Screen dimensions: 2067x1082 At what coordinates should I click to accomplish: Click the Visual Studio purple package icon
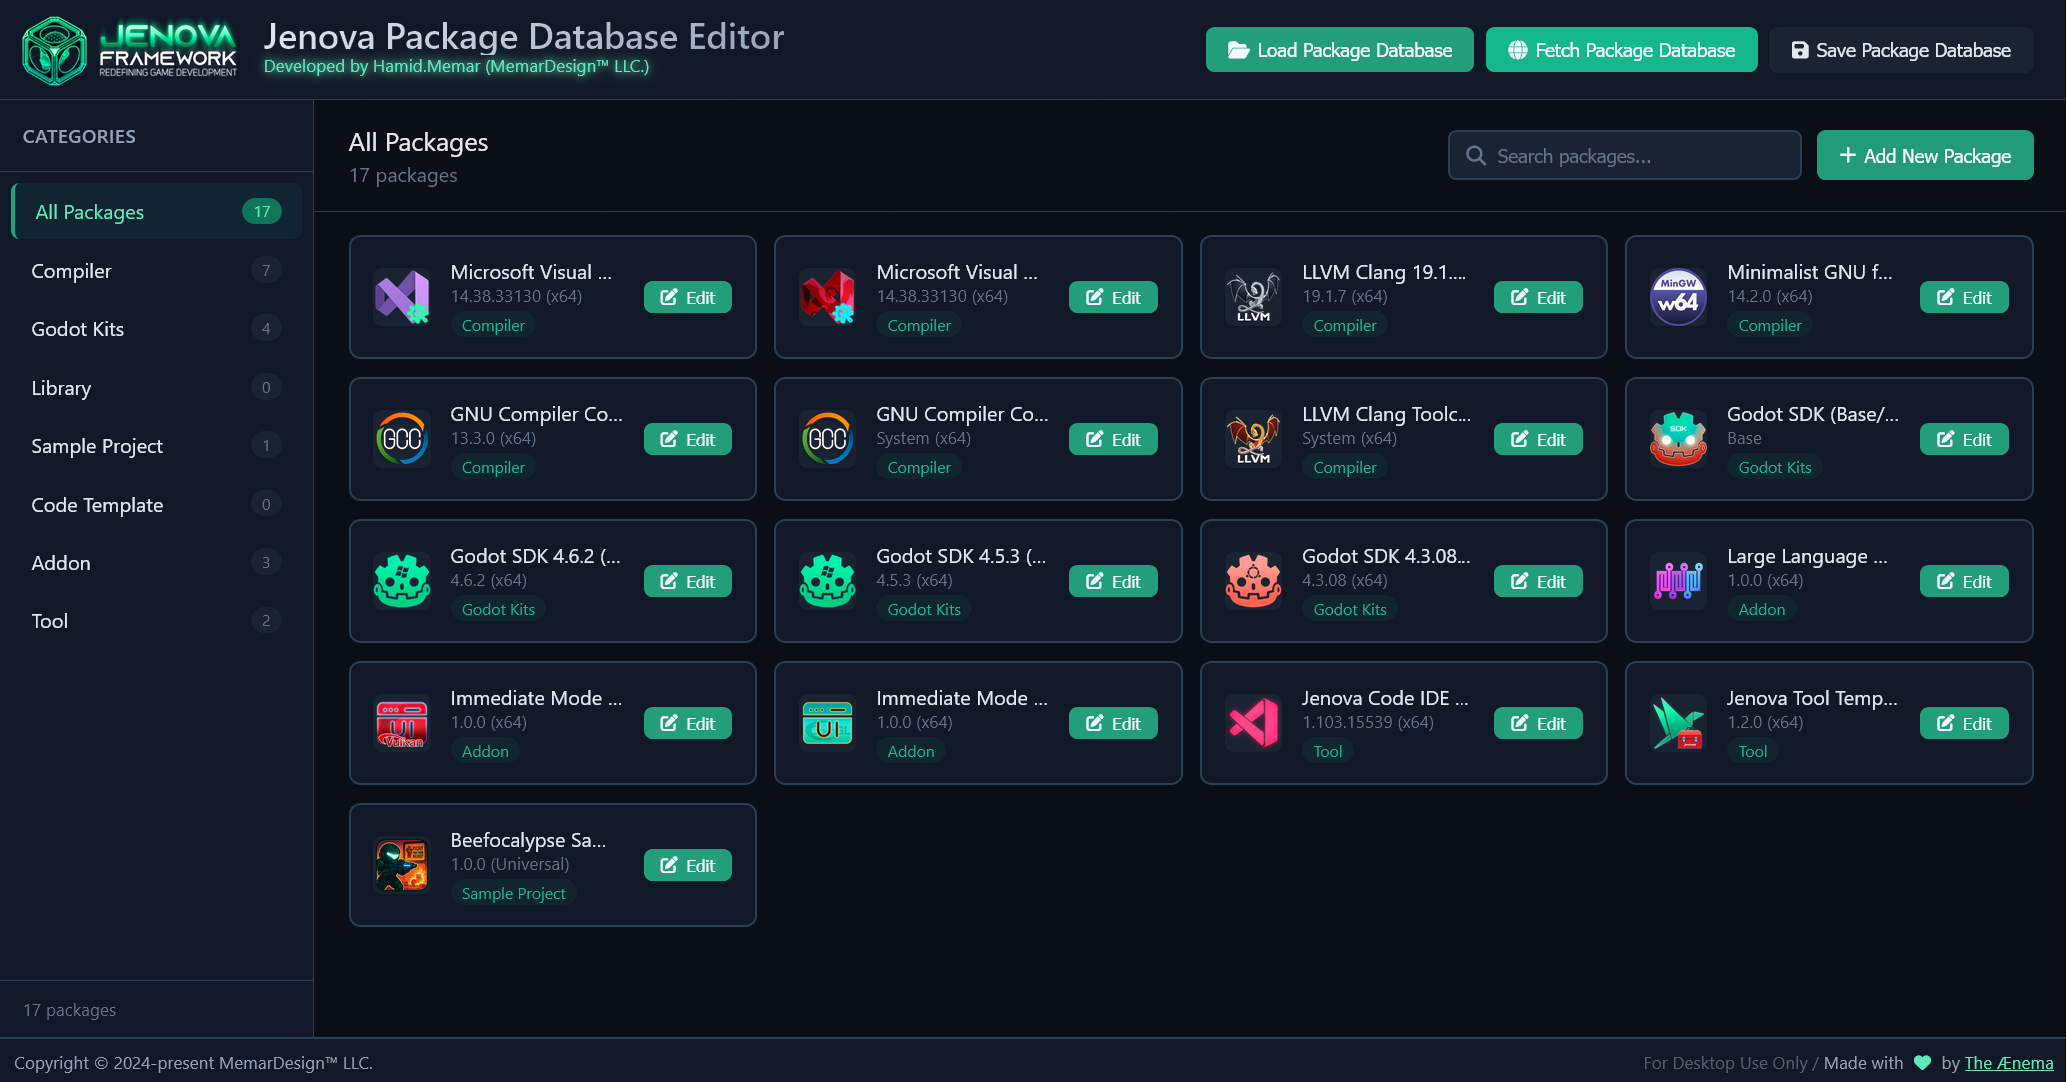pos(402,297)
